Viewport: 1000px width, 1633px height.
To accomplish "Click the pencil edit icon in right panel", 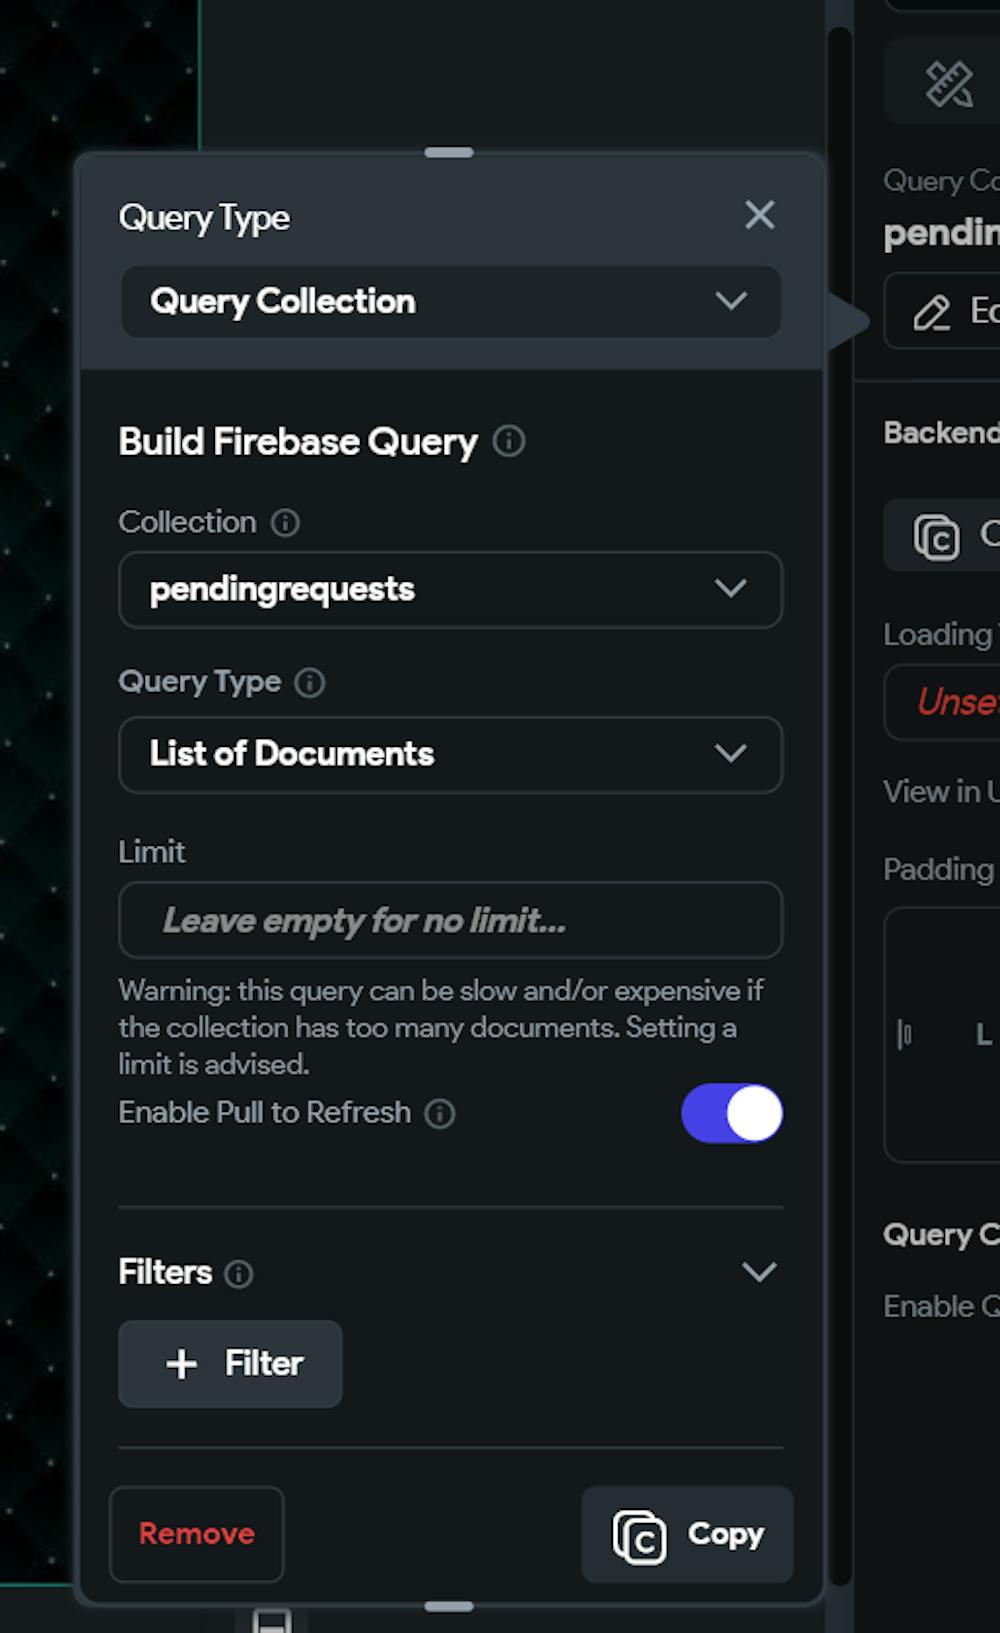I will (932, 313).
